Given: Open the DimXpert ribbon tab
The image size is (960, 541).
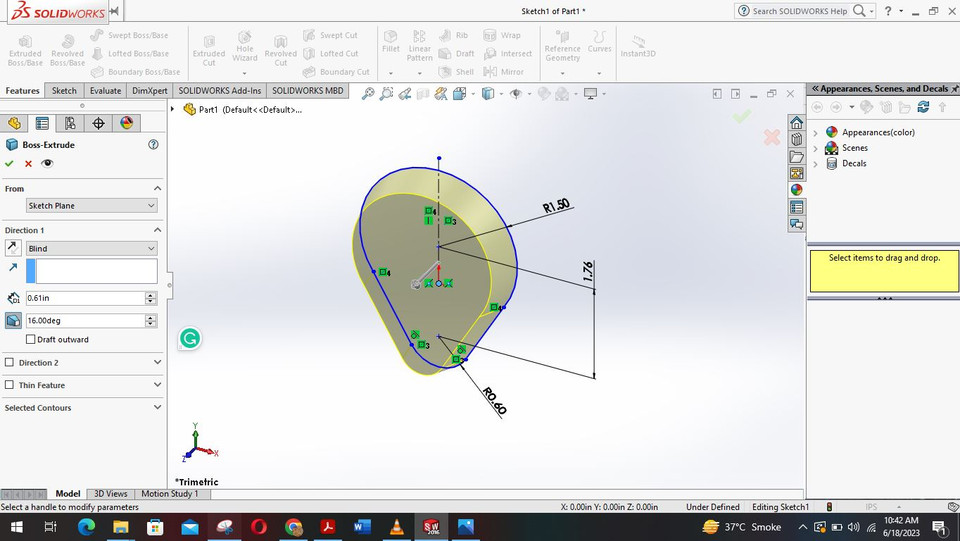Looking at the screenshot, I should click(149, 91).
